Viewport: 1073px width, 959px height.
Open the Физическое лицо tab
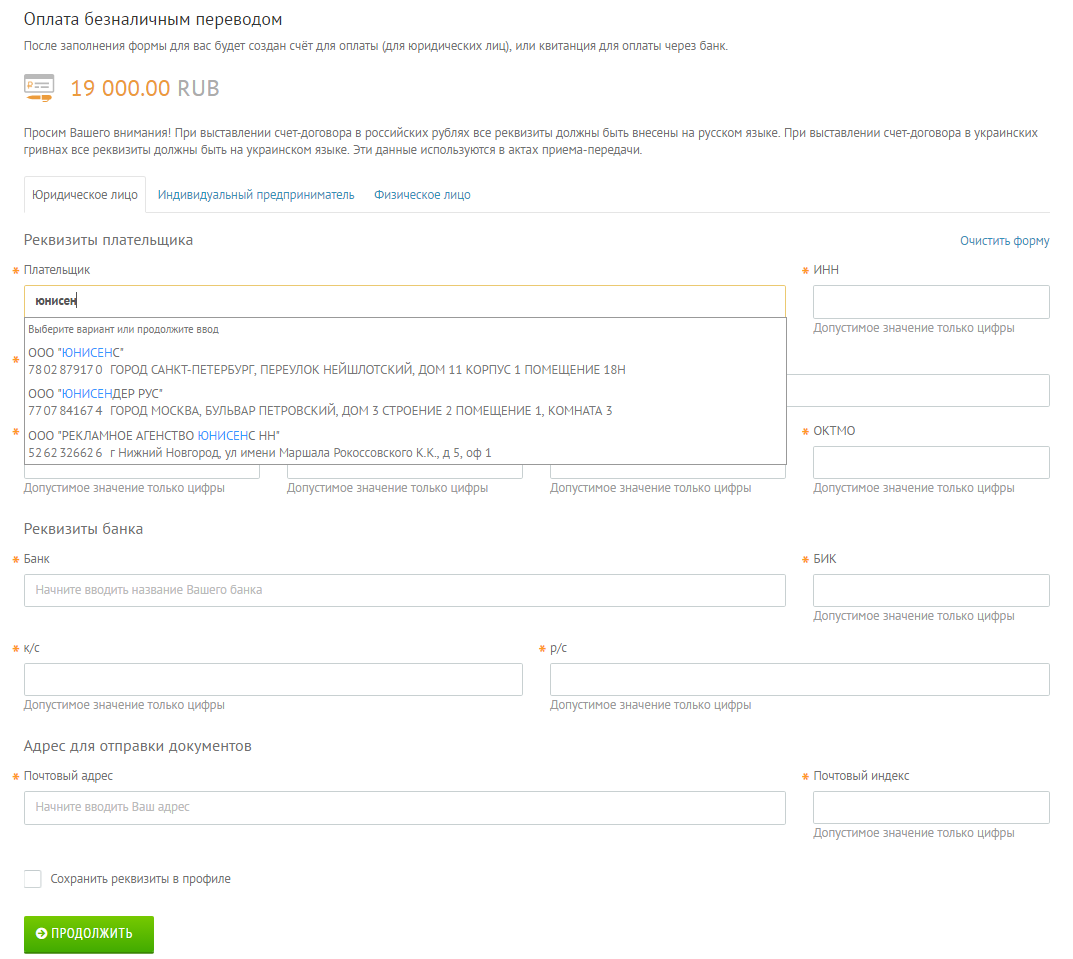422,195
